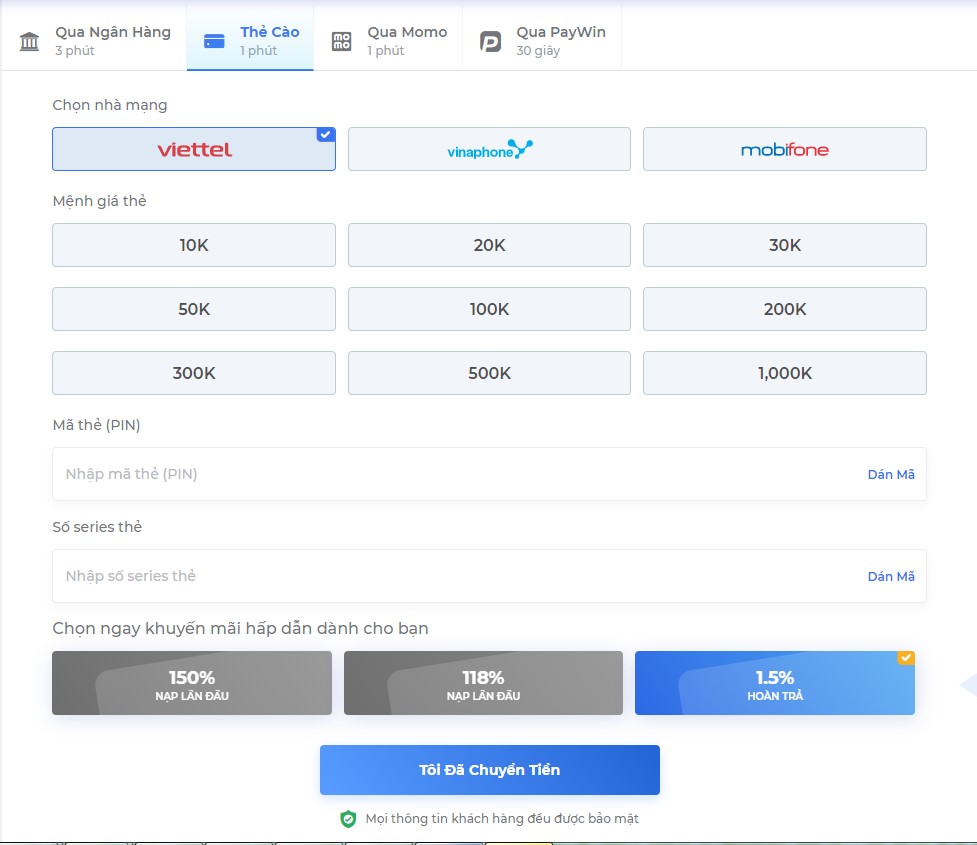Paste code using Dán Mã in PIN field
The width and height of the screenshot is (977, 845).
[x=890, y=474]
